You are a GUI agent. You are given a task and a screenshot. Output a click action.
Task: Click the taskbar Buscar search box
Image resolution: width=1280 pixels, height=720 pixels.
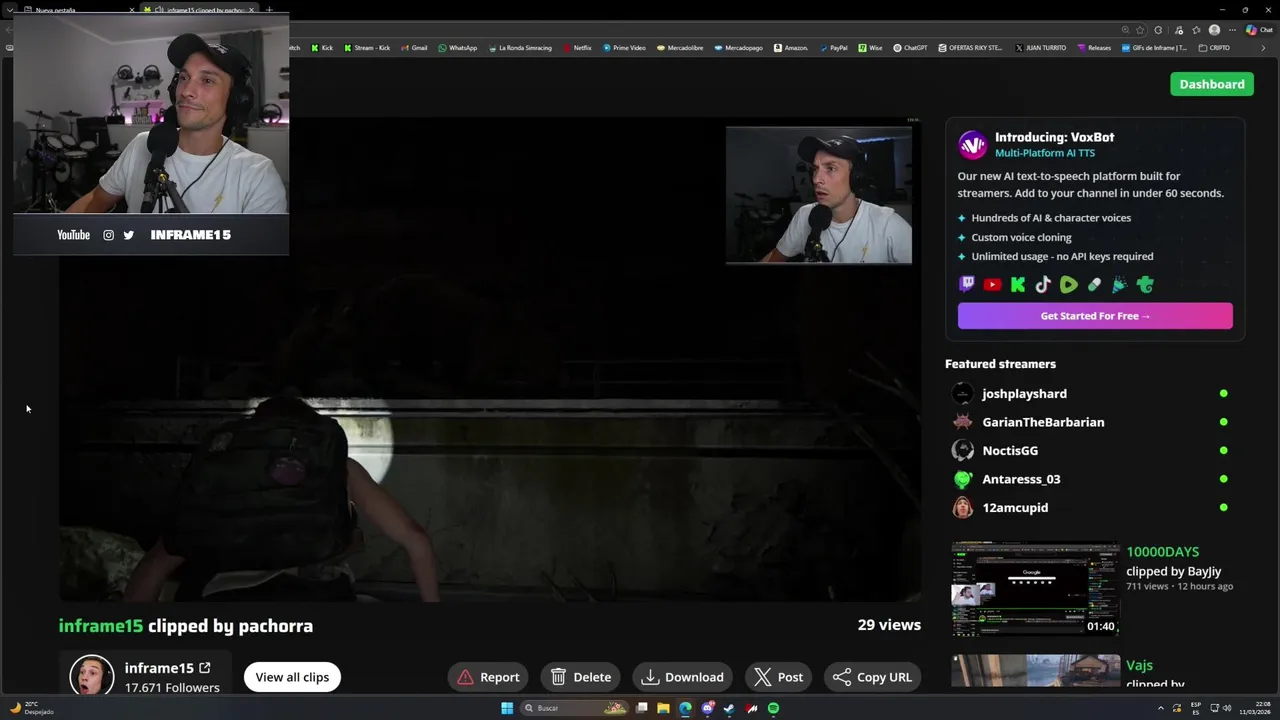574,708
